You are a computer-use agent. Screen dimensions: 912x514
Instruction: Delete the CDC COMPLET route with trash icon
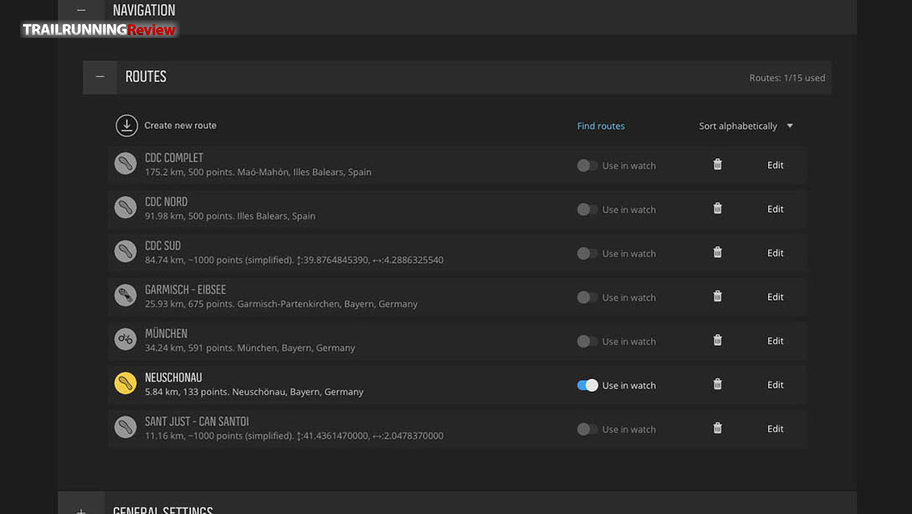pos(718,165)
